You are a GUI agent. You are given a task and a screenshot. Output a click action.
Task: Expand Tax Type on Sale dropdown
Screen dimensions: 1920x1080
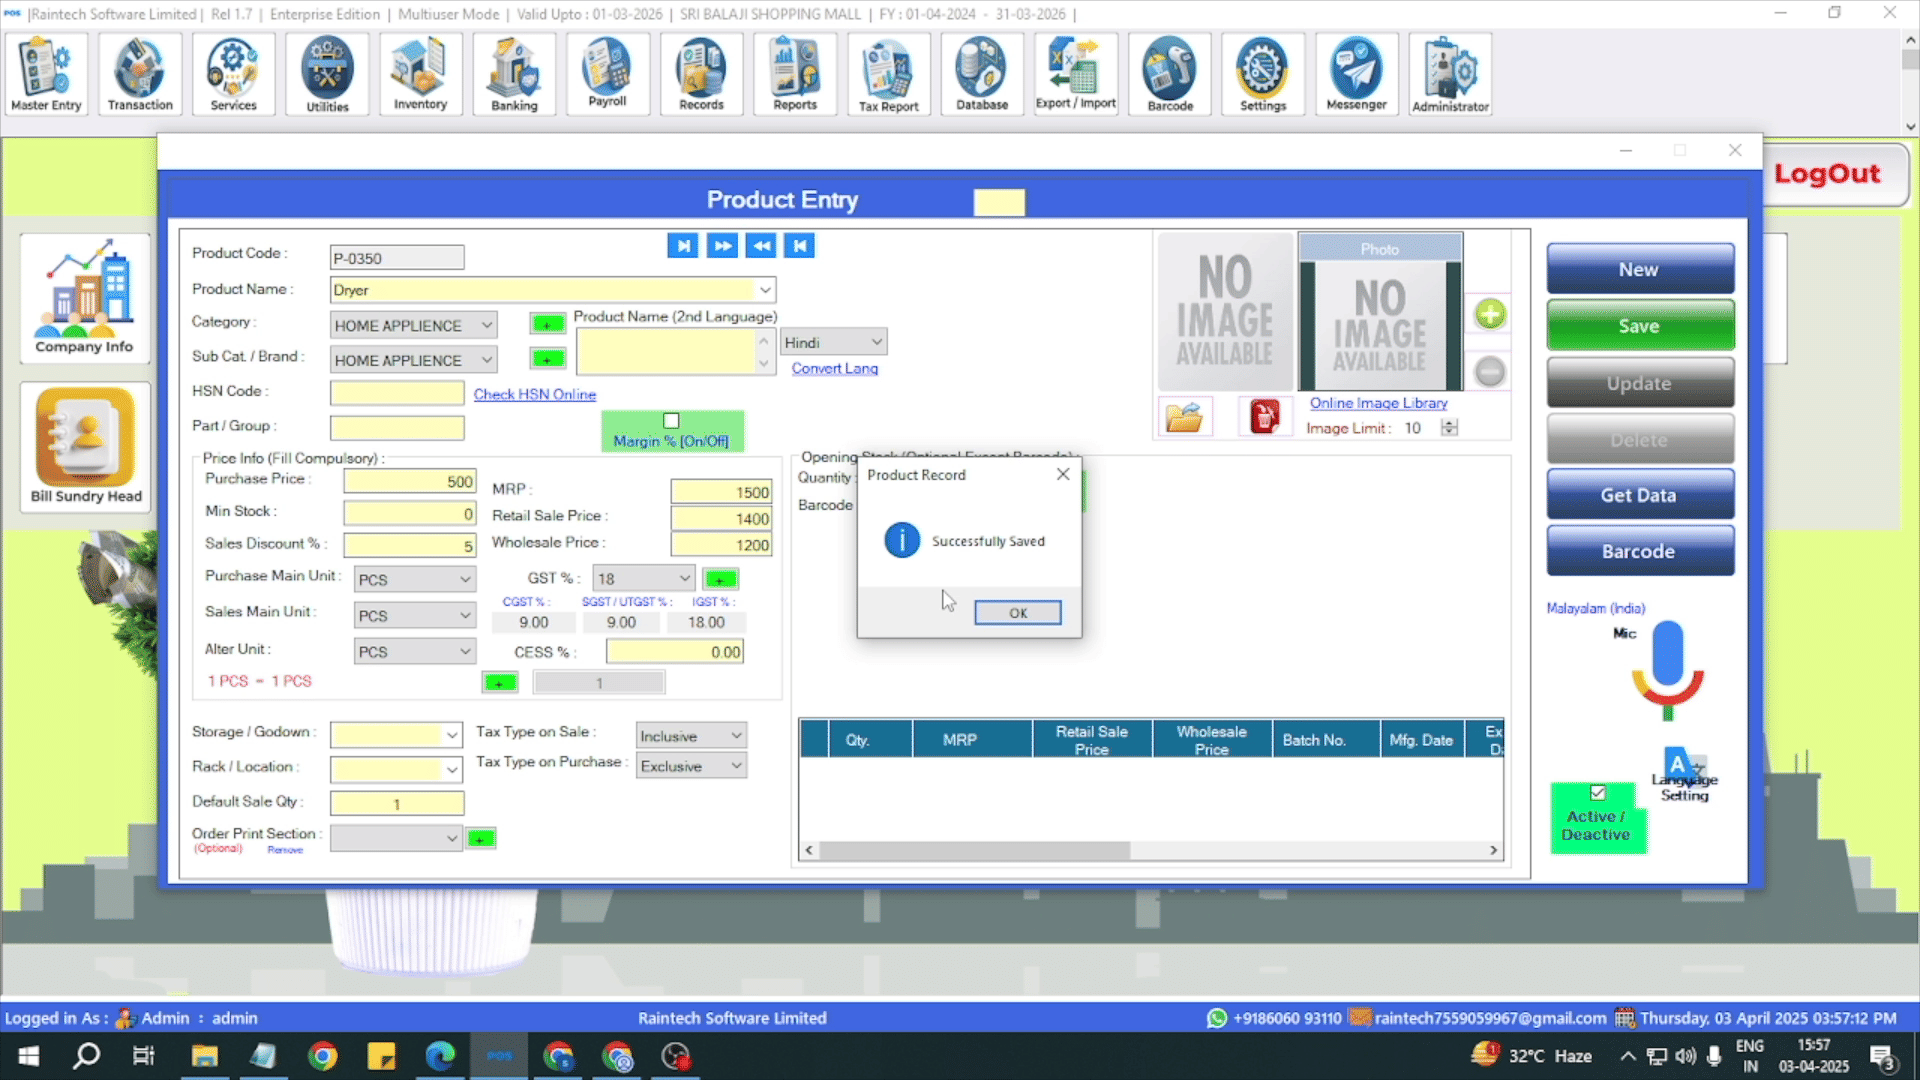[736, 736]
